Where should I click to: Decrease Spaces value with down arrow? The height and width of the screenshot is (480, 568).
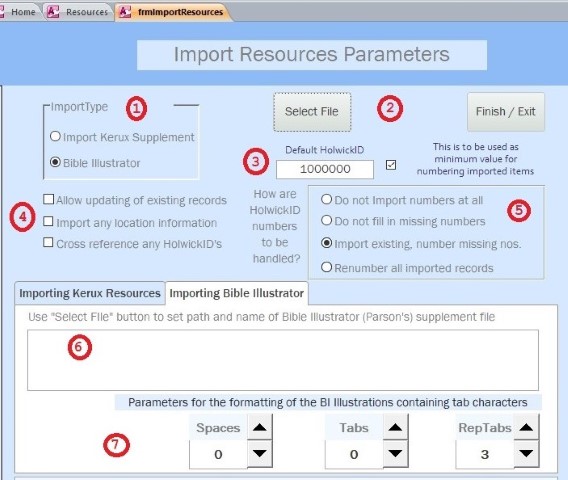click(260, 454)
